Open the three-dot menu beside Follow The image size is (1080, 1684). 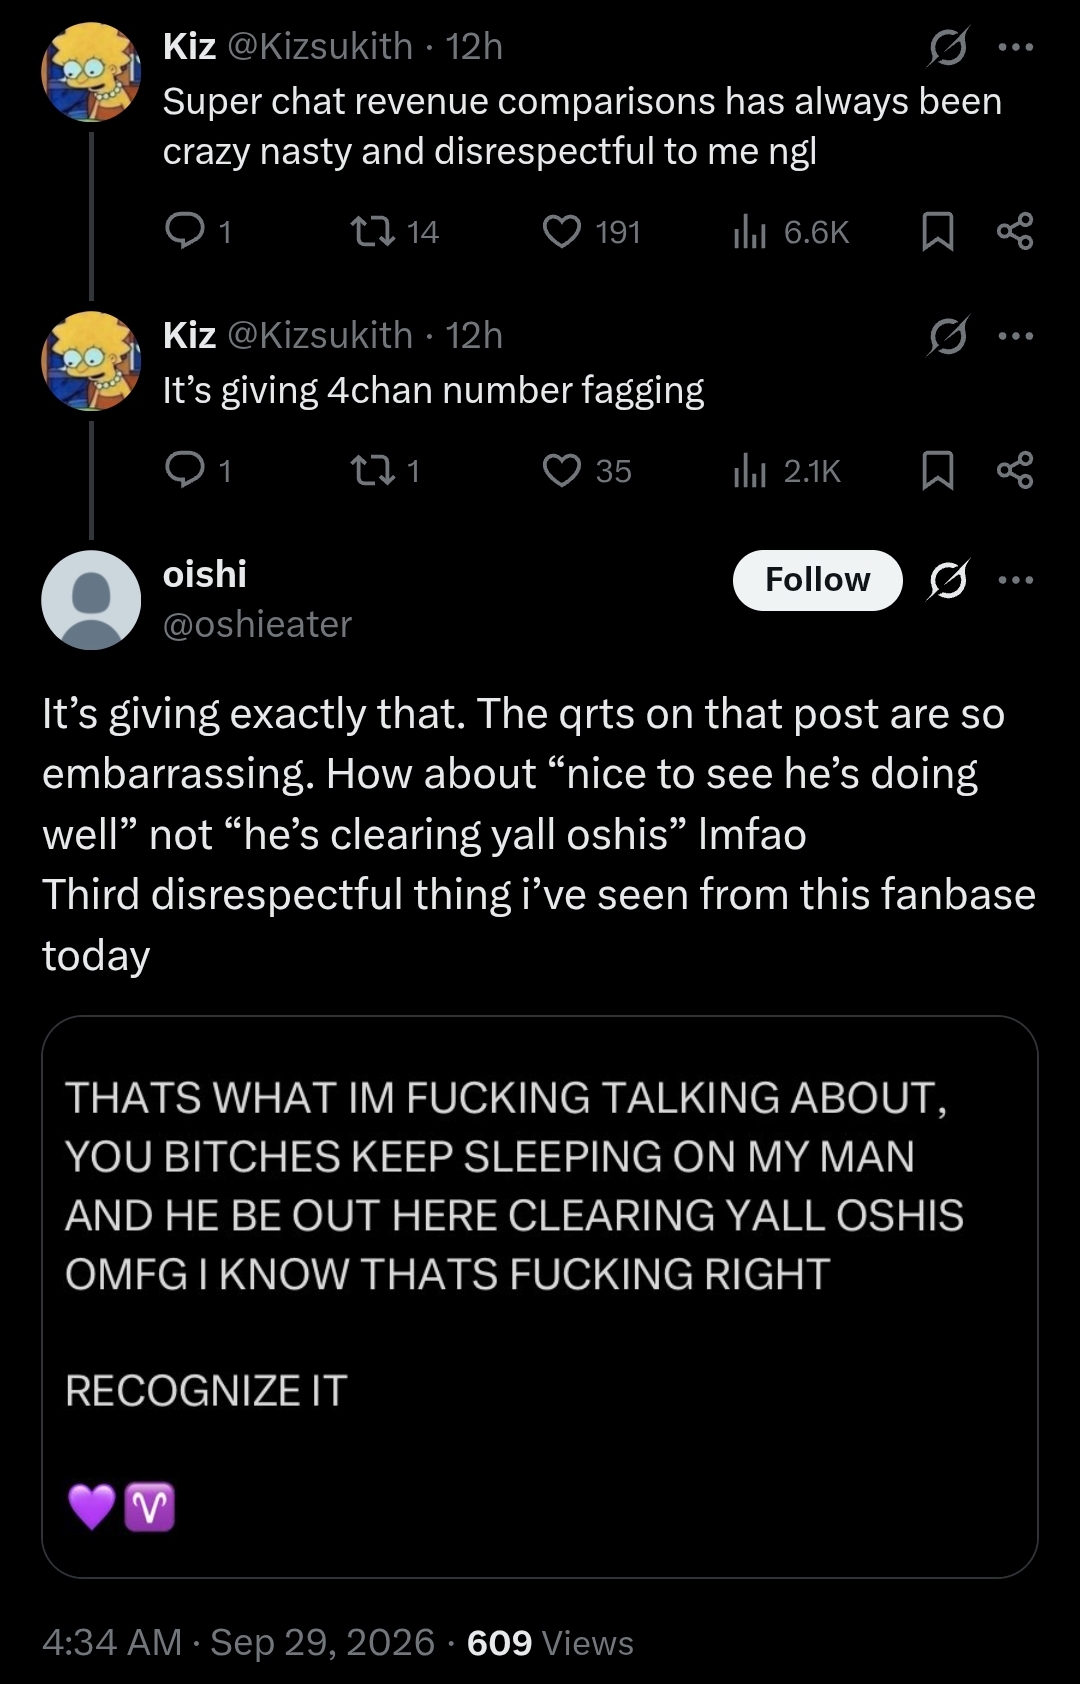1016,580
